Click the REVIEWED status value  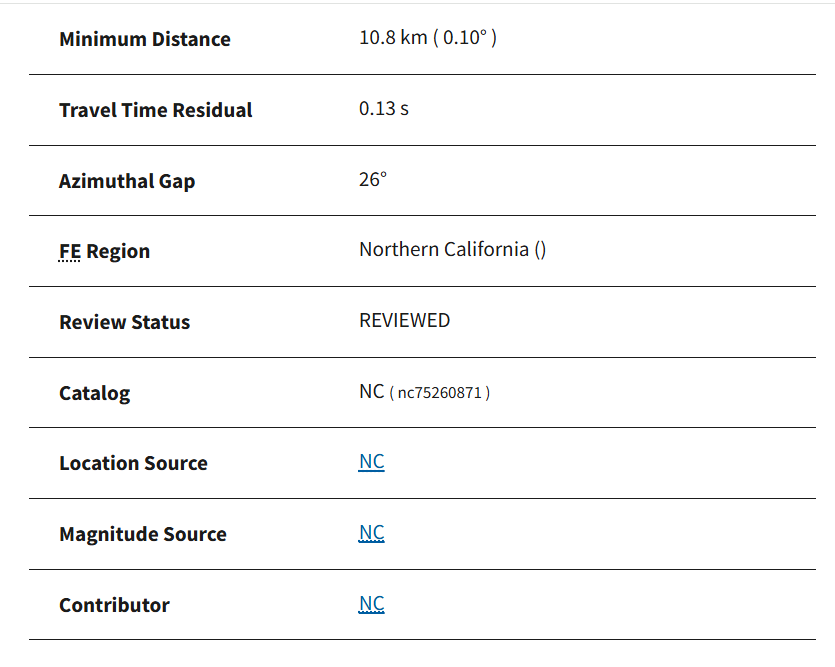click(404, 321)
